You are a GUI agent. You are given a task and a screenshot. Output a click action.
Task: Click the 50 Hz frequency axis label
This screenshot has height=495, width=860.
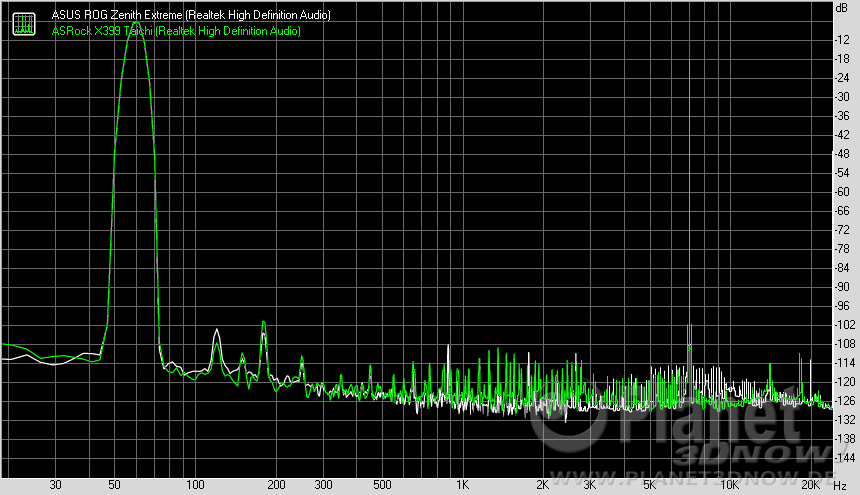pyautogui.click(x=114, y=485)
